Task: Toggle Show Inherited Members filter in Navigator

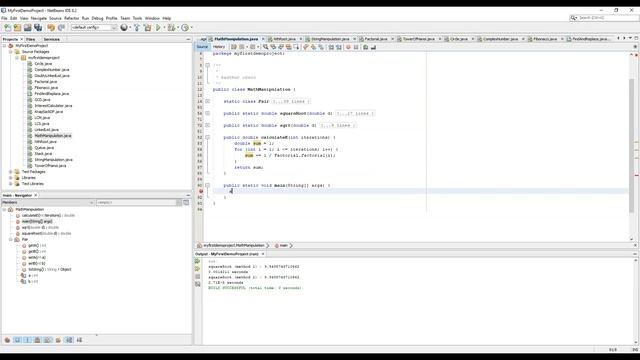Action: pos(7,340)
